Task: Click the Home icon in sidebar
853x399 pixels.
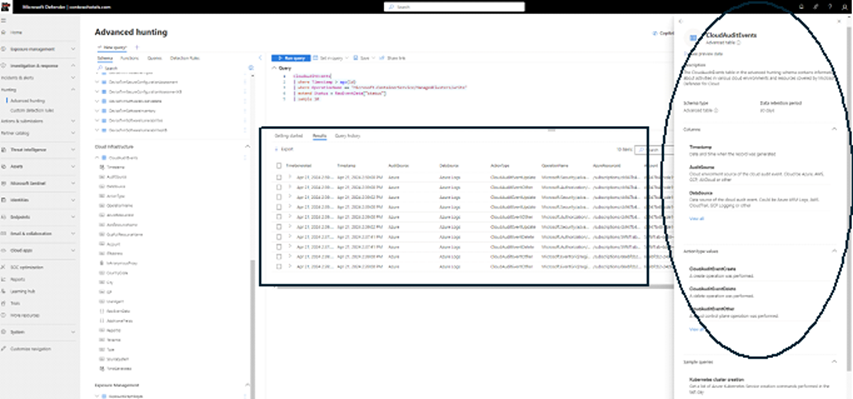Action: 4,33
